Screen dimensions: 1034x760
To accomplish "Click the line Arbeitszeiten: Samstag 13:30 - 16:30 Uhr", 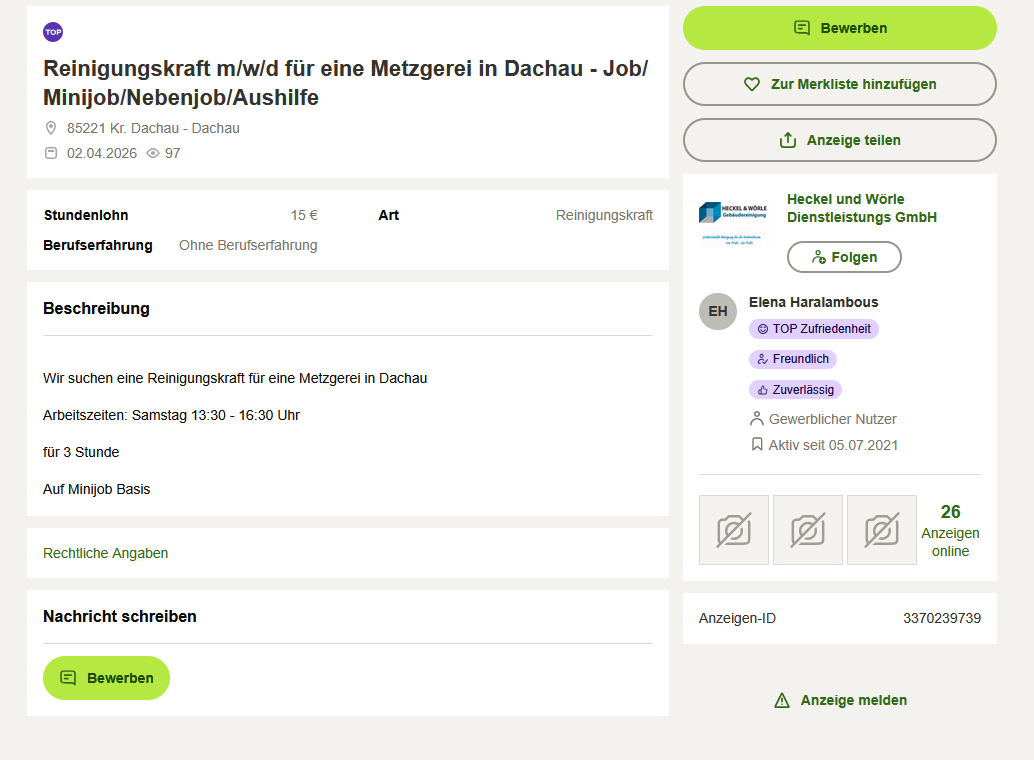I will point(171,416).
